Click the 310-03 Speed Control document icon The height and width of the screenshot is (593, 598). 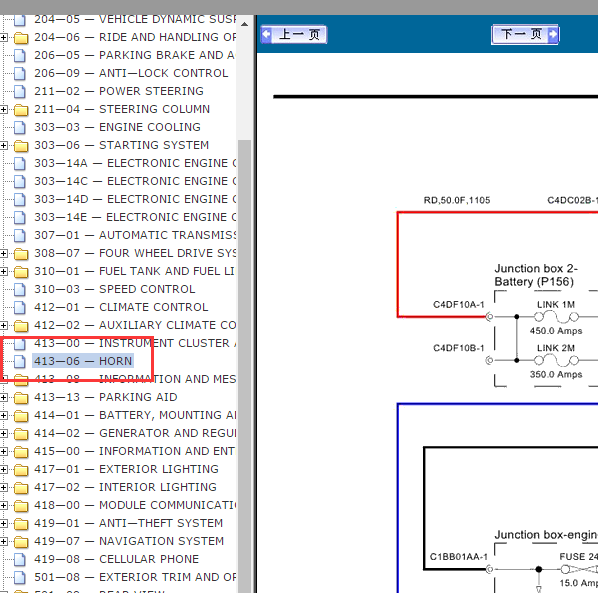pyautogui.click(x=20, y=289)
